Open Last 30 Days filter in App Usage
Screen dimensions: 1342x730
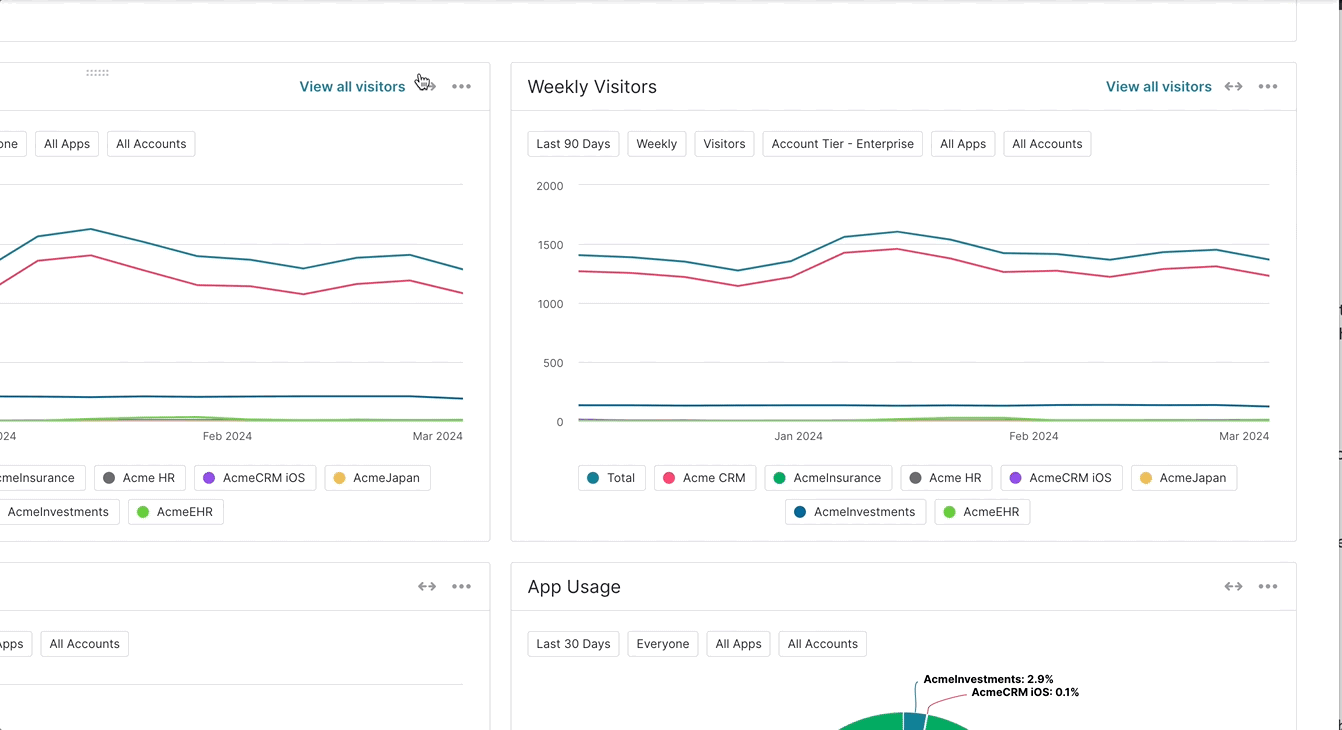[x=573, y=644]
